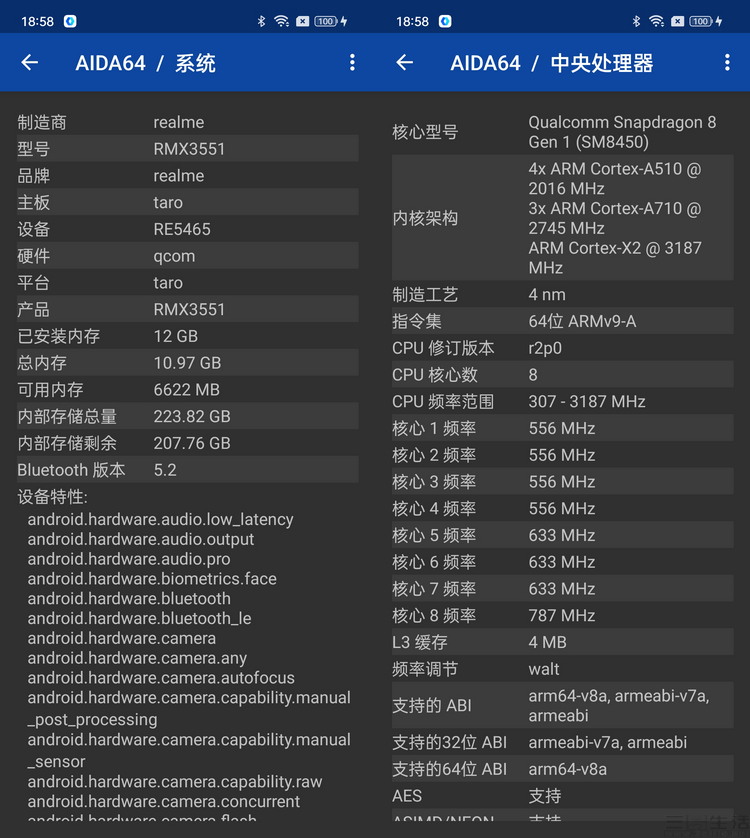Tap the 频率调节 walt row

562,669
